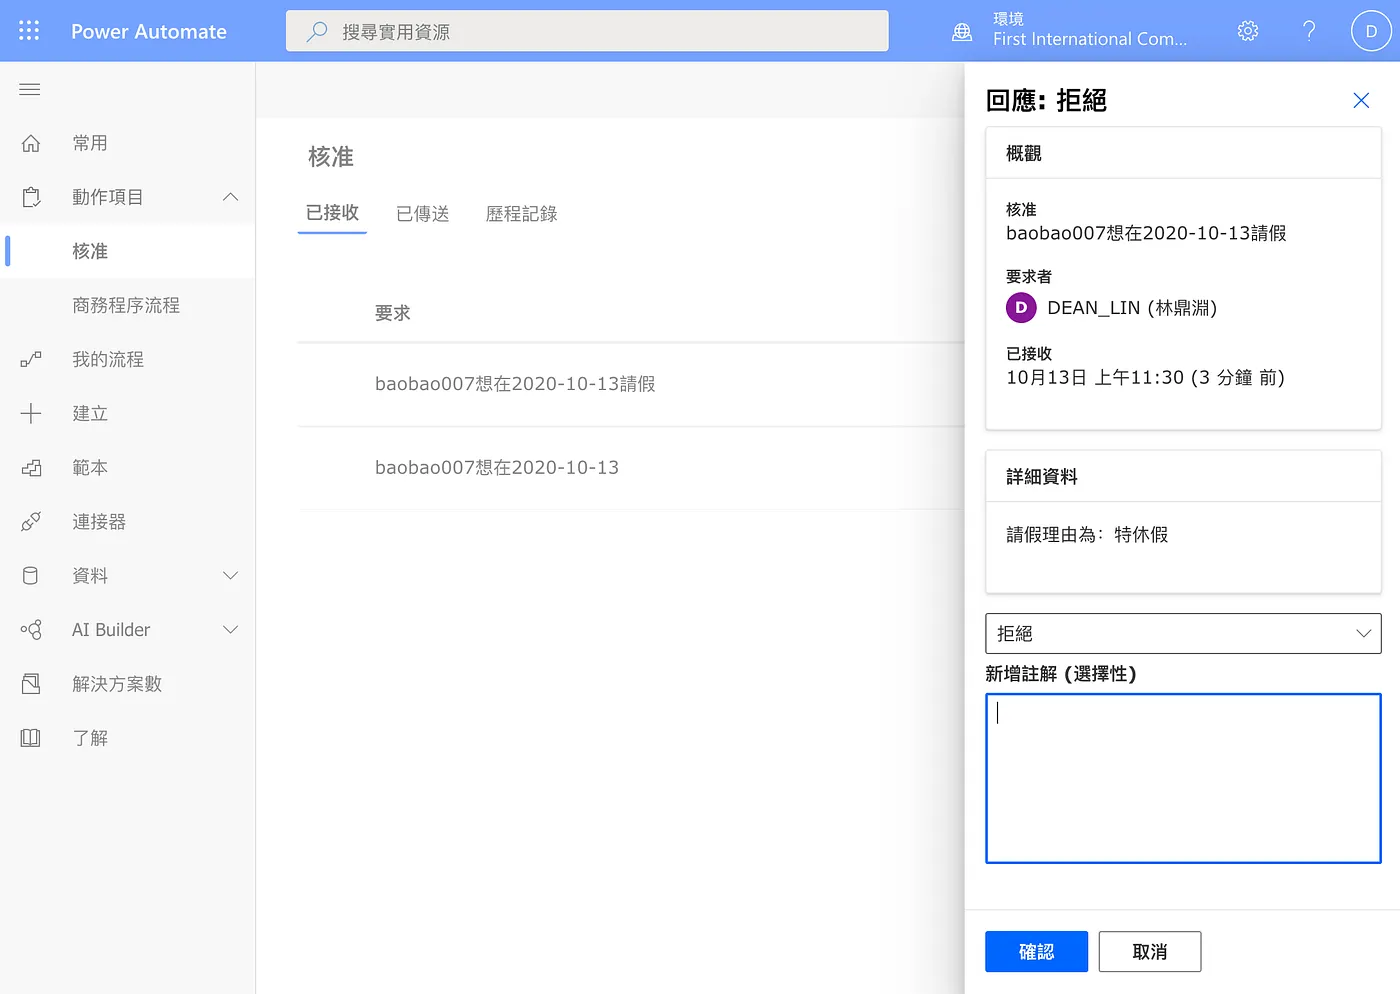Click the search magnifier icon
The image size is (1400, 994).
(317, 31)
